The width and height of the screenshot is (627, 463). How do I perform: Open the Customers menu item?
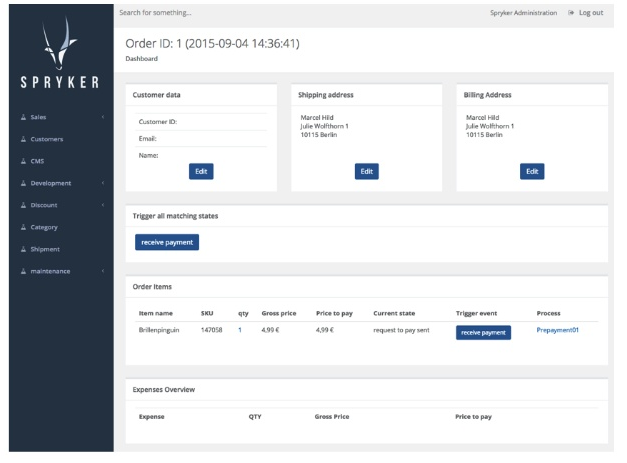(x=47, y=139)
